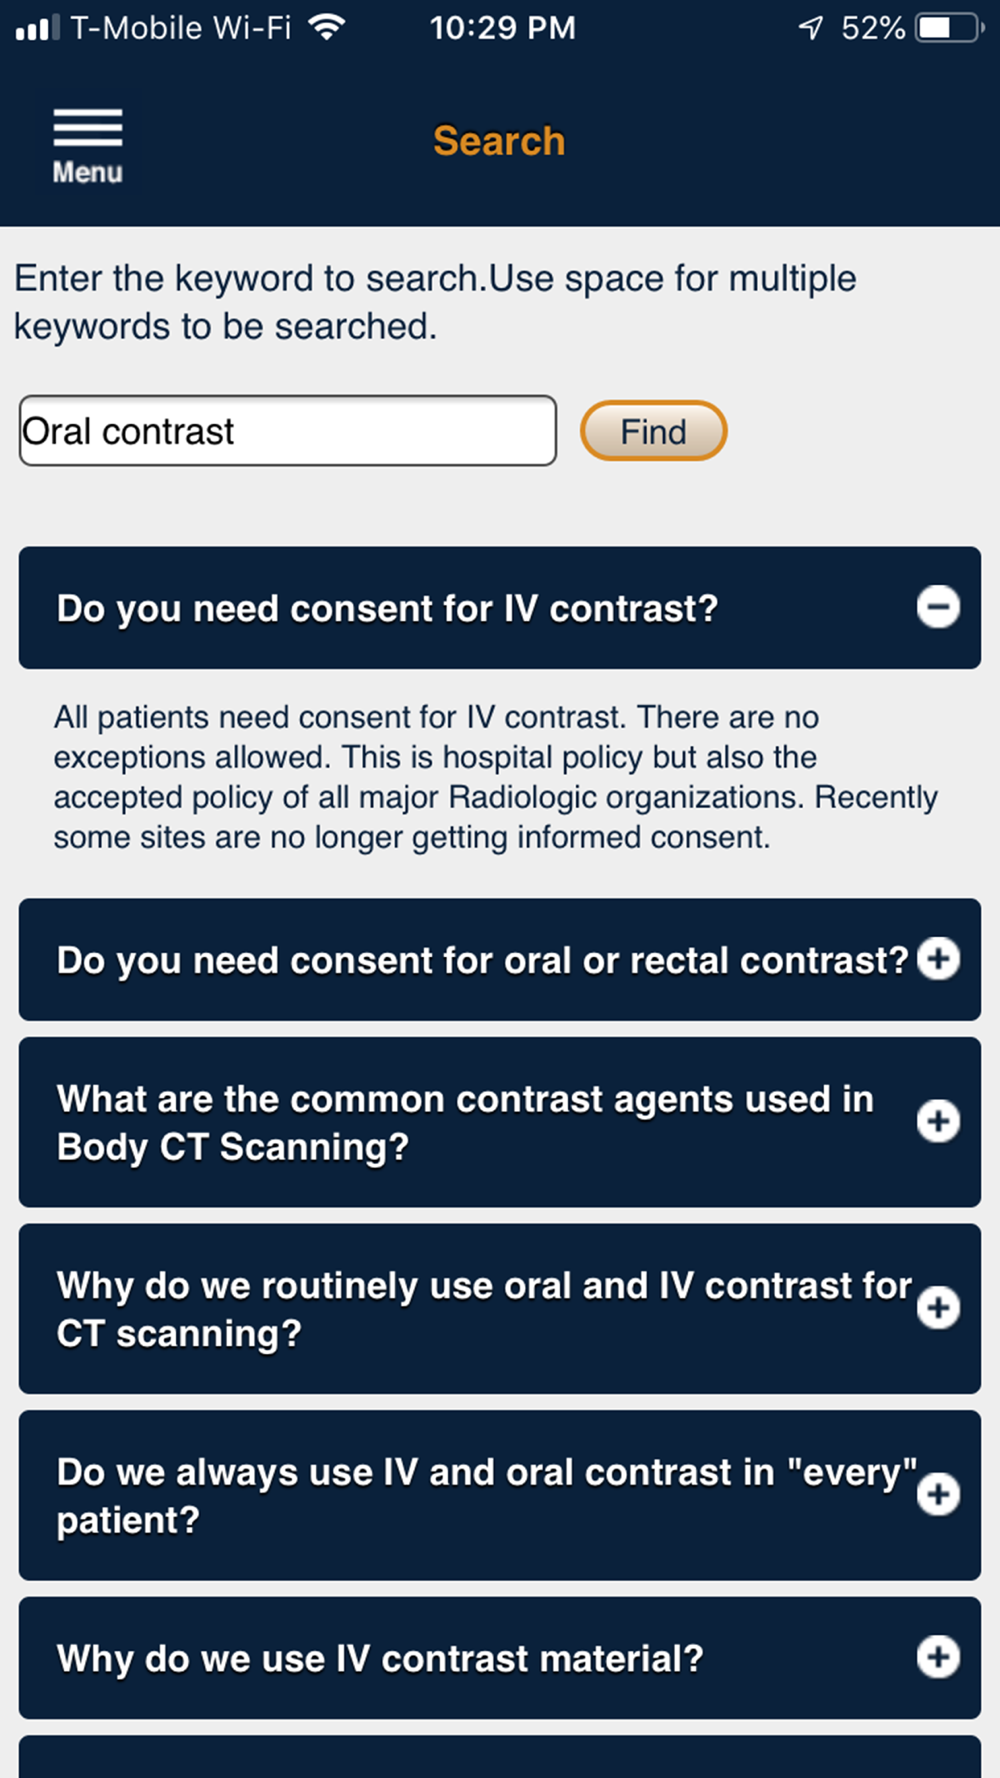Tap the battery indicator in status bar
1000x1778 pixels.
tap(949, 28)
